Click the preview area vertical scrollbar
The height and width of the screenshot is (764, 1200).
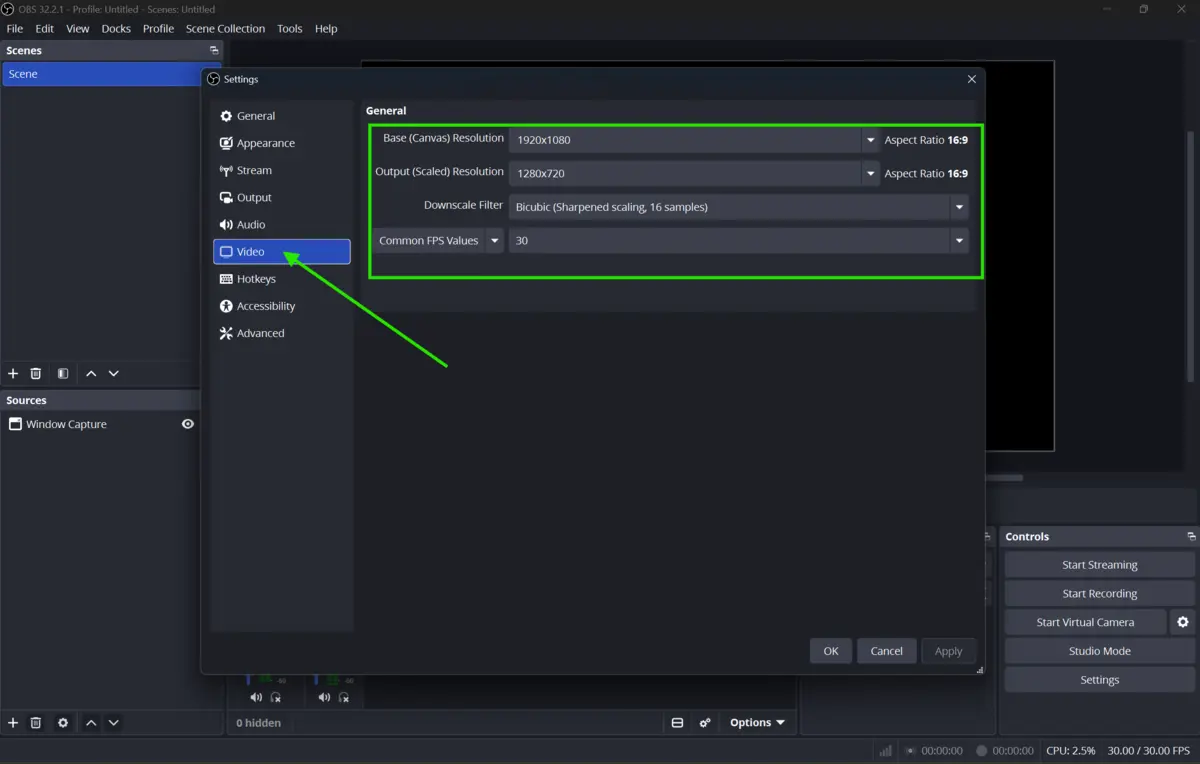point(1190,255)
